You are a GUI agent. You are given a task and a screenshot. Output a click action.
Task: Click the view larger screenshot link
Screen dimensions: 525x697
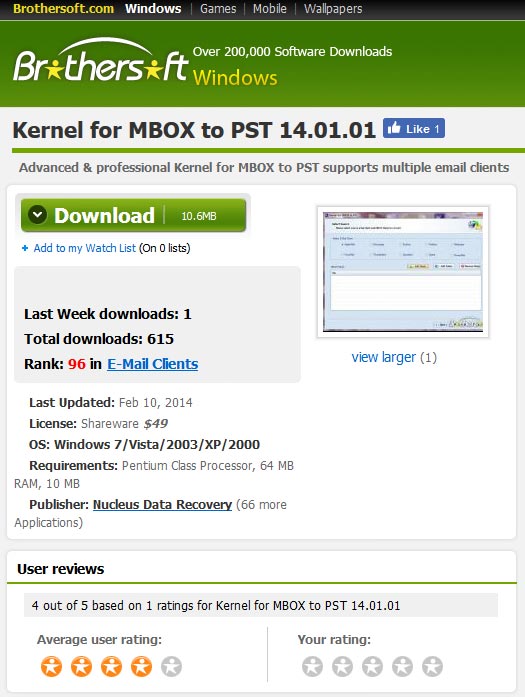(384, 357)
